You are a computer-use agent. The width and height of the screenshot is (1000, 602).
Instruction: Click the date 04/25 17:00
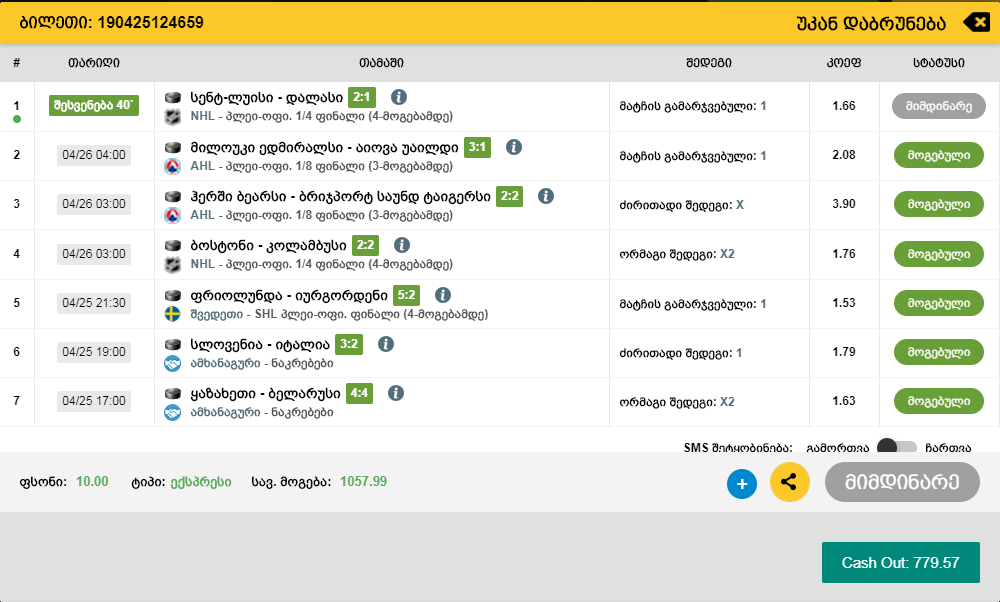click(x=94, y=401)
